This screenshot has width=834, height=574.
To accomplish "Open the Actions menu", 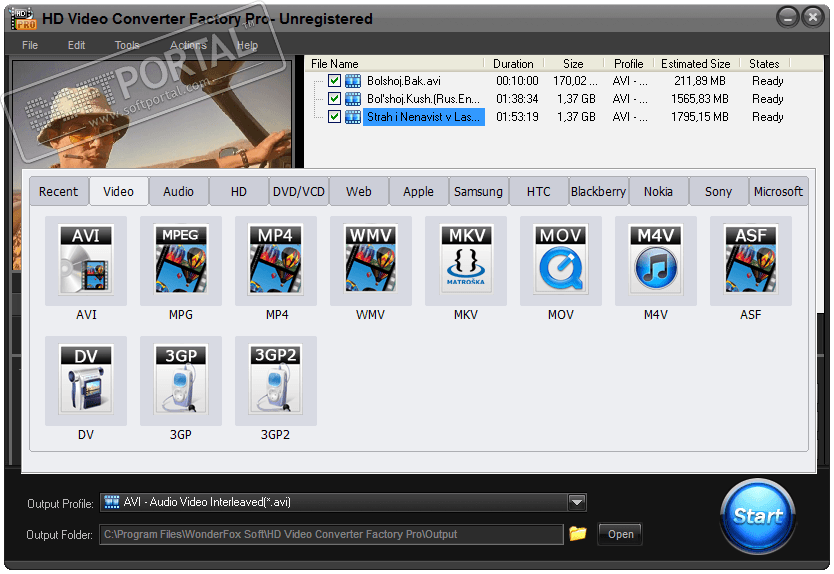I will coord(188,45).
